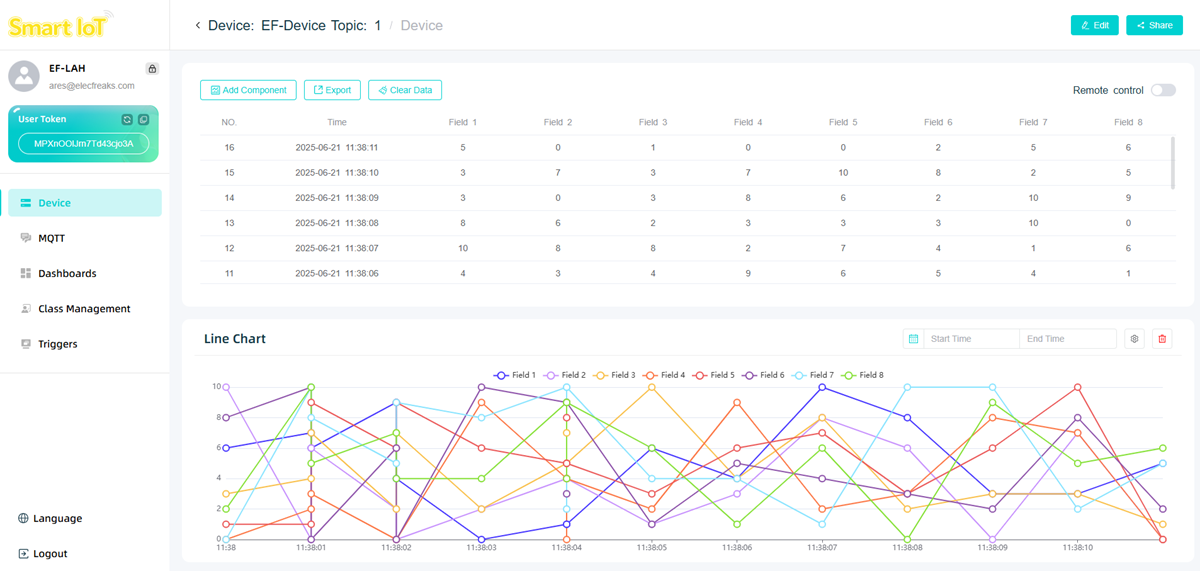This screenshot has height=571, width=1200.
Task: Open line chart settings gear
Action: (x=1134, y=339)
